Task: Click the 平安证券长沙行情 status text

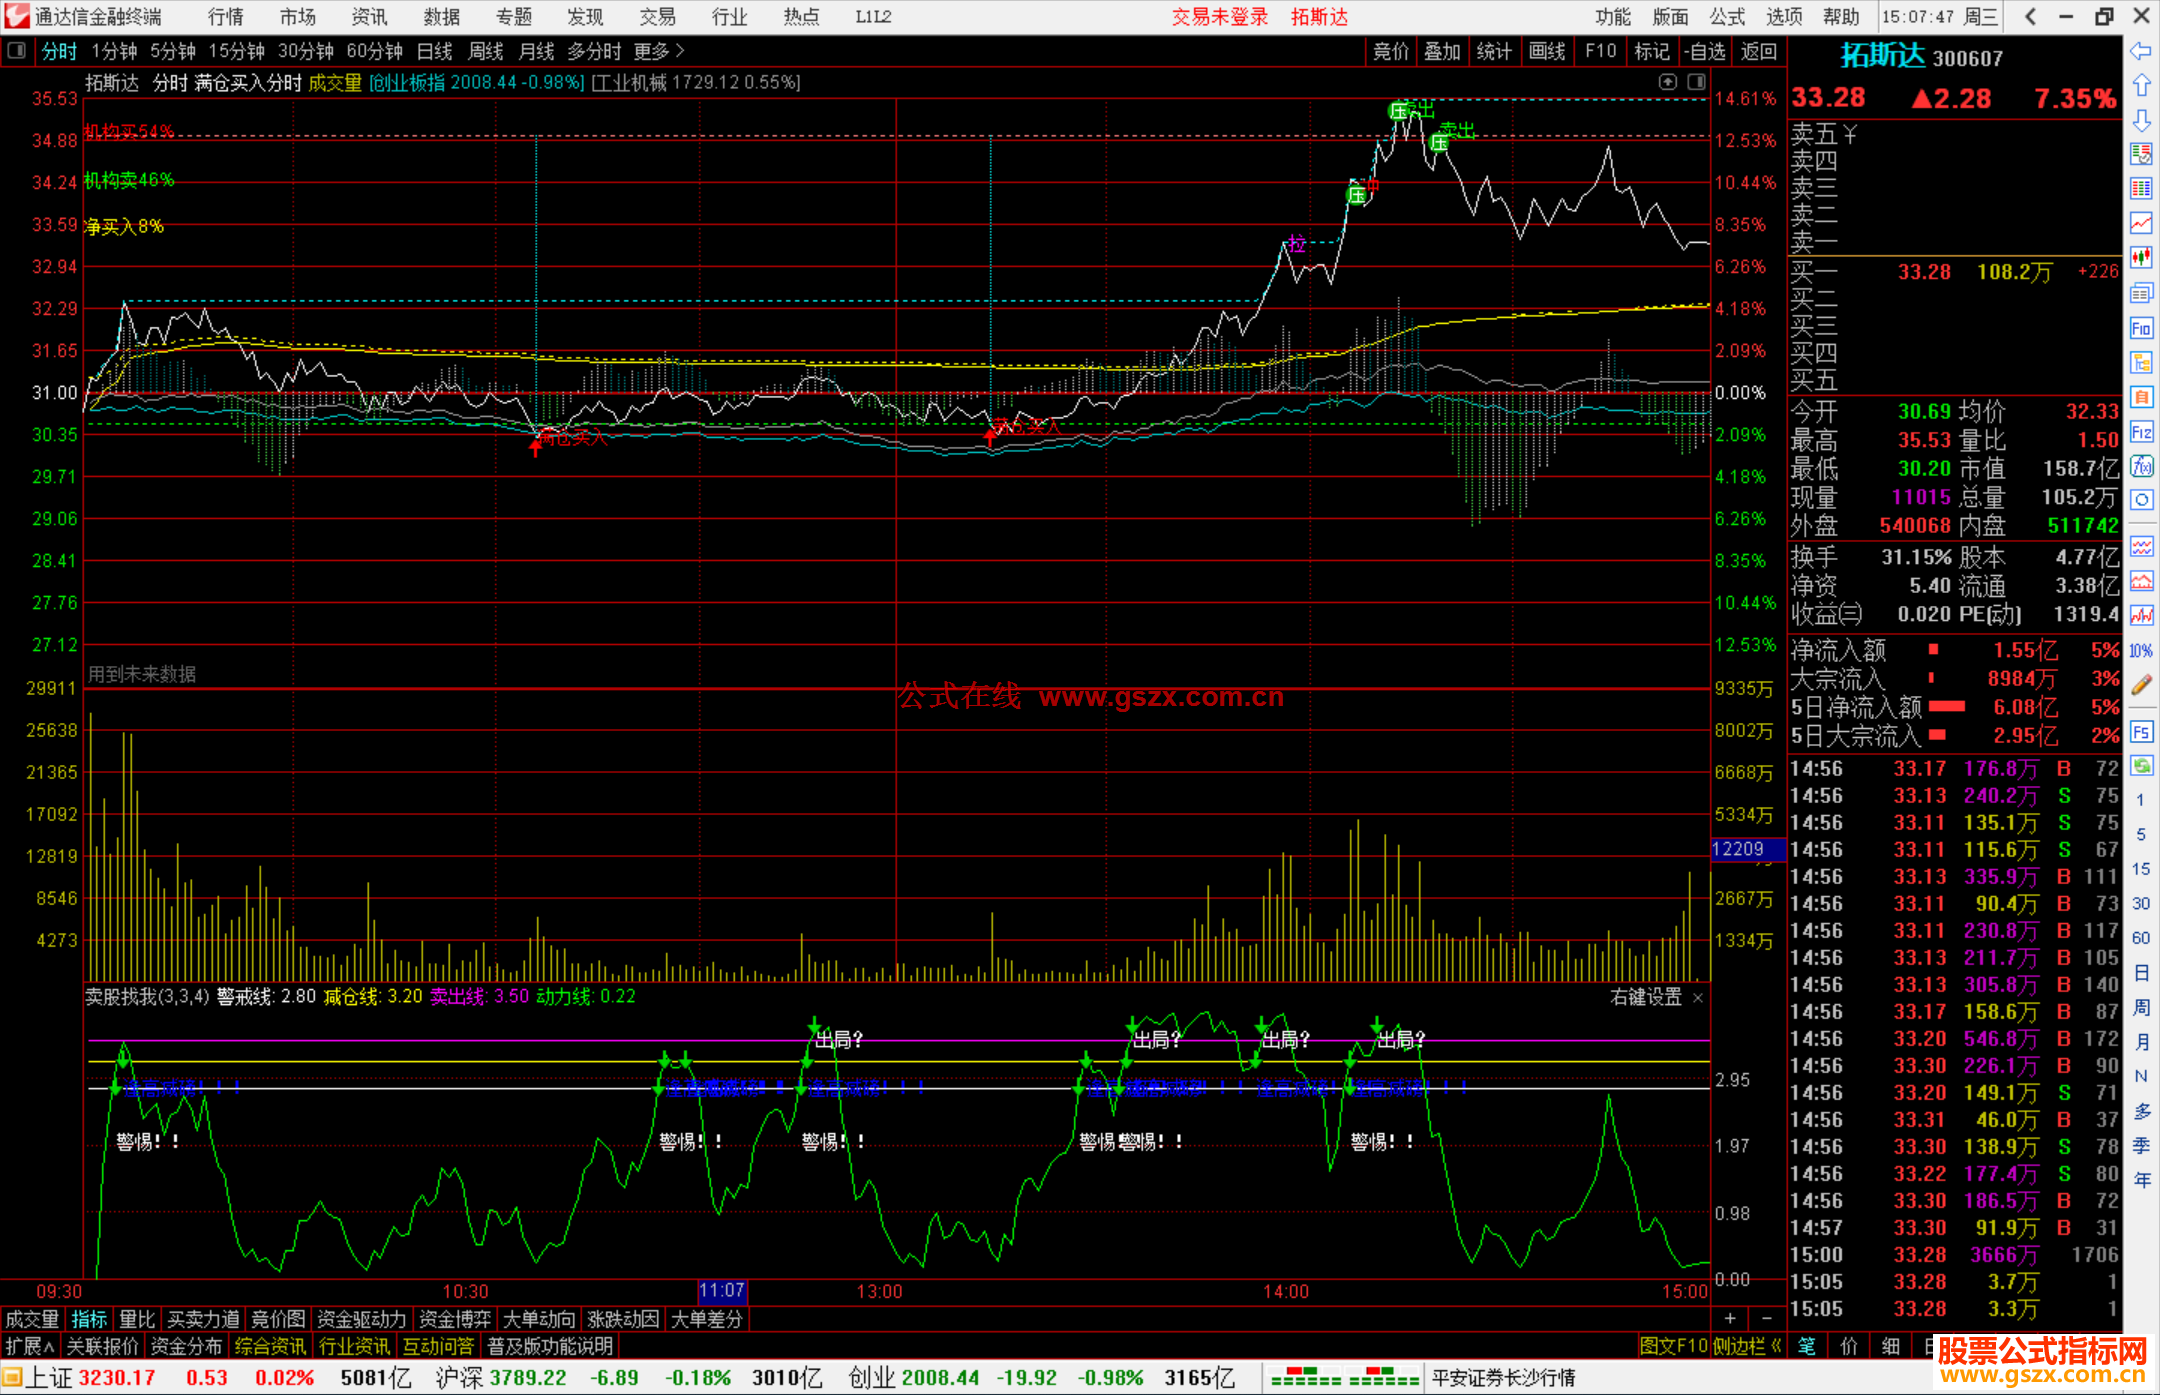Action: tap(1503, 1377)
